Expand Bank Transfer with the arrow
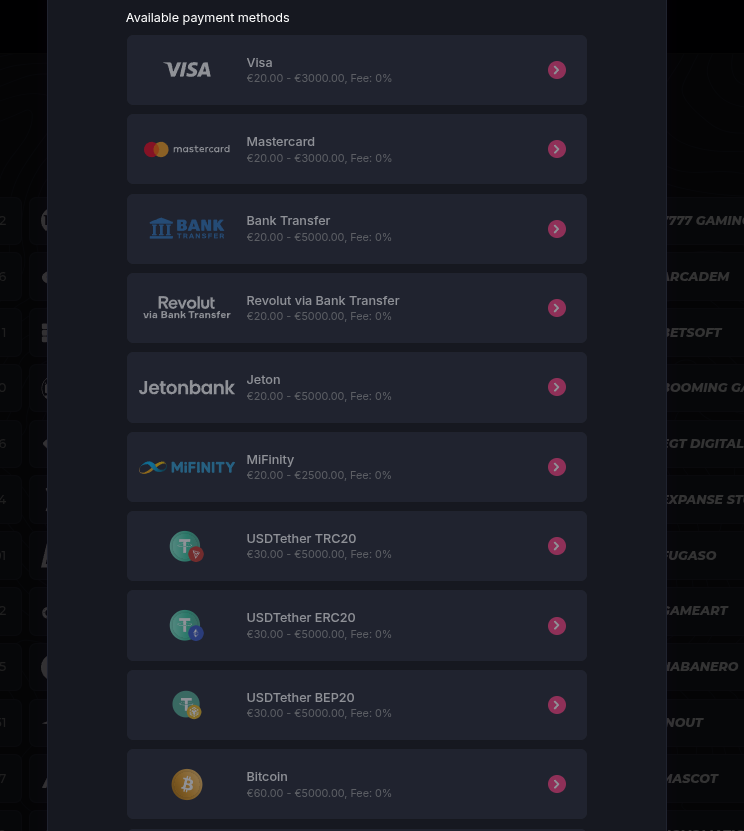The width and height of the screenshot is (744, 831). click(x=557, y=229)
